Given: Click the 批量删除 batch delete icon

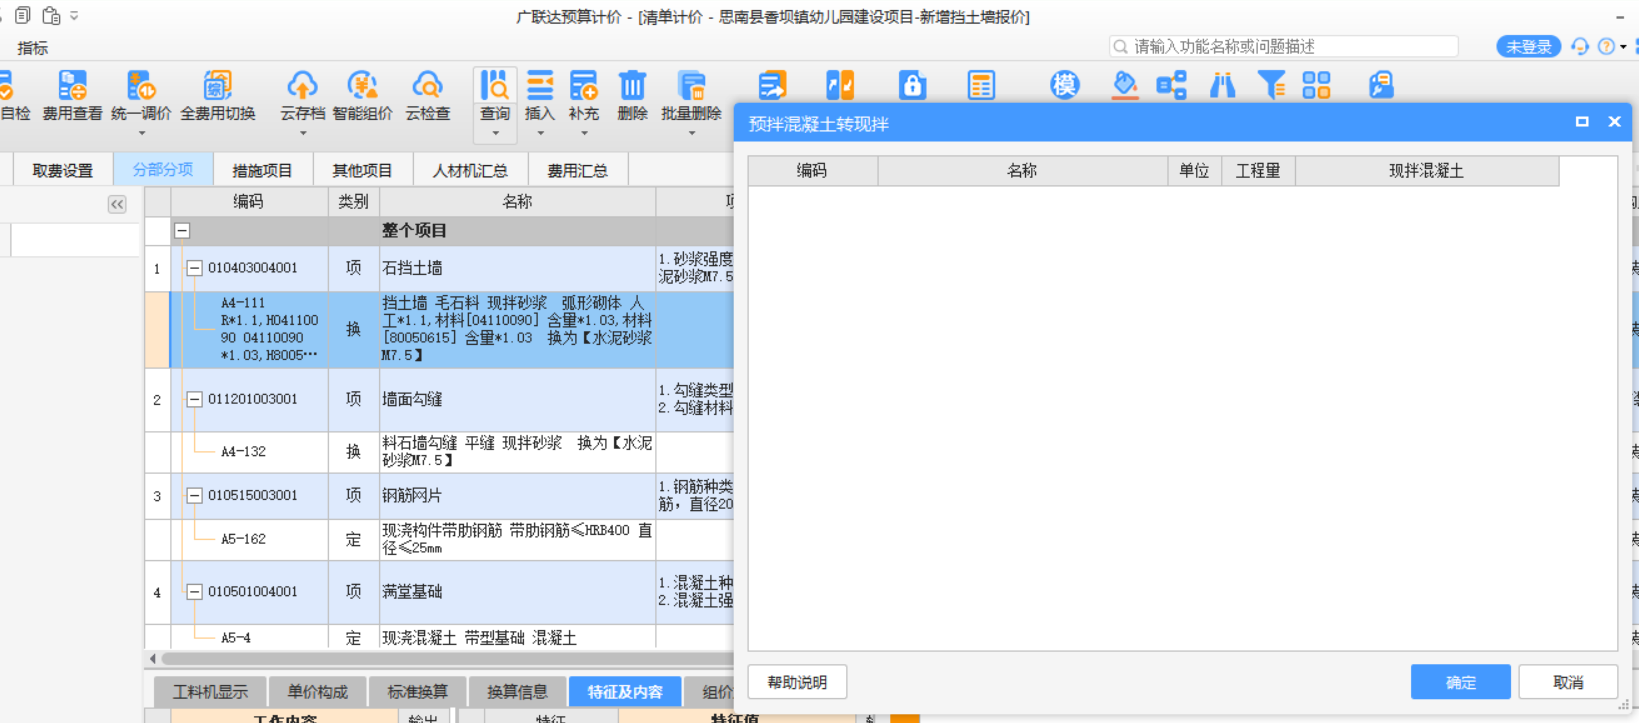Looking at the screenshot, I should pos(691,86).
